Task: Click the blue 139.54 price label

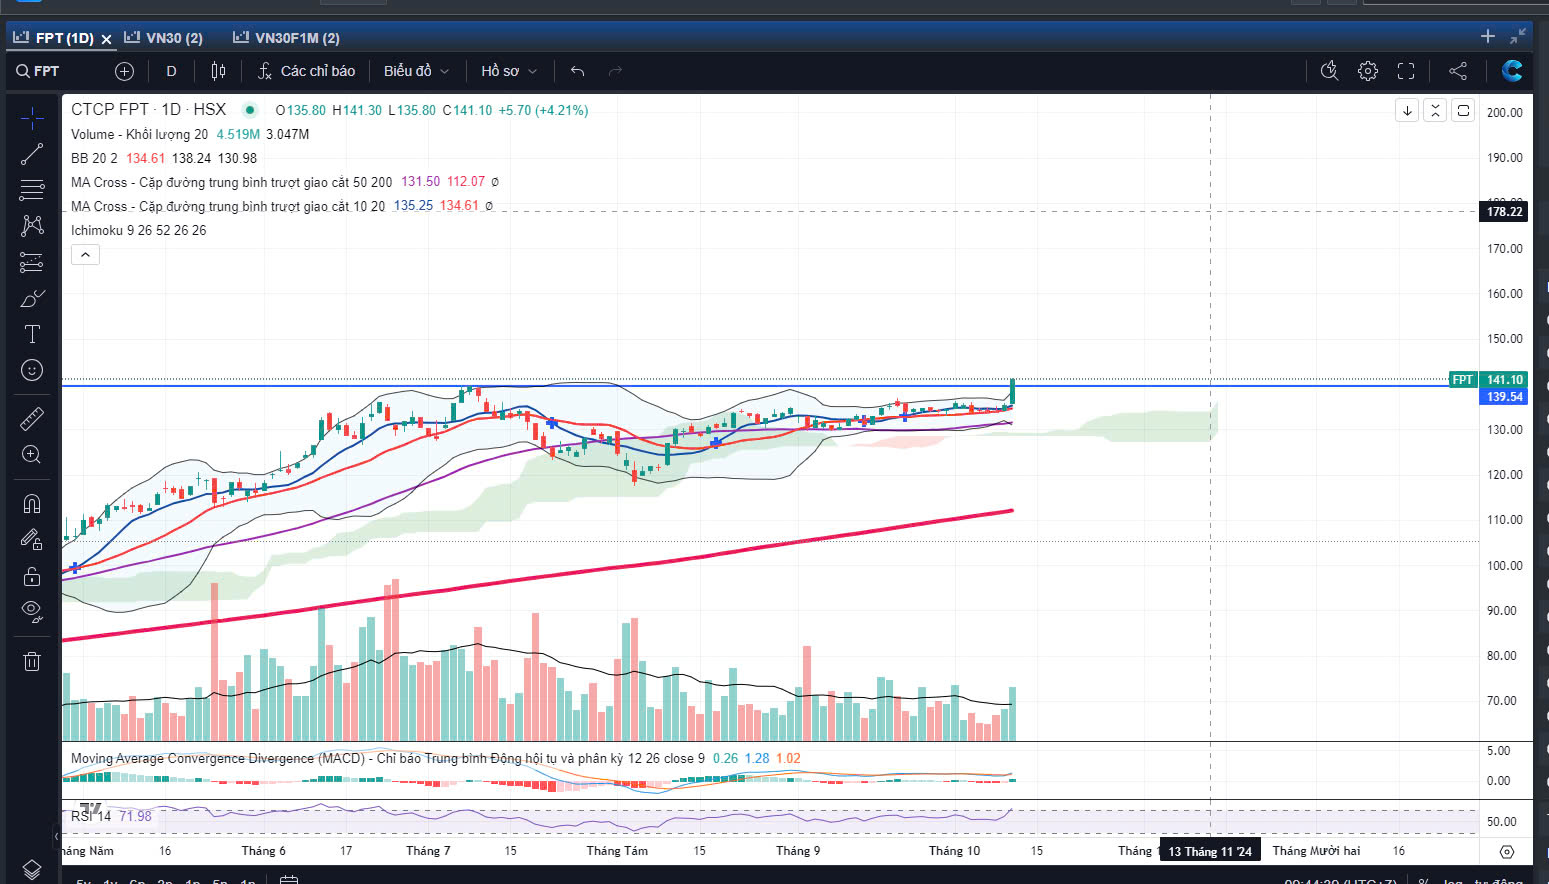Action: (1504, 397)
